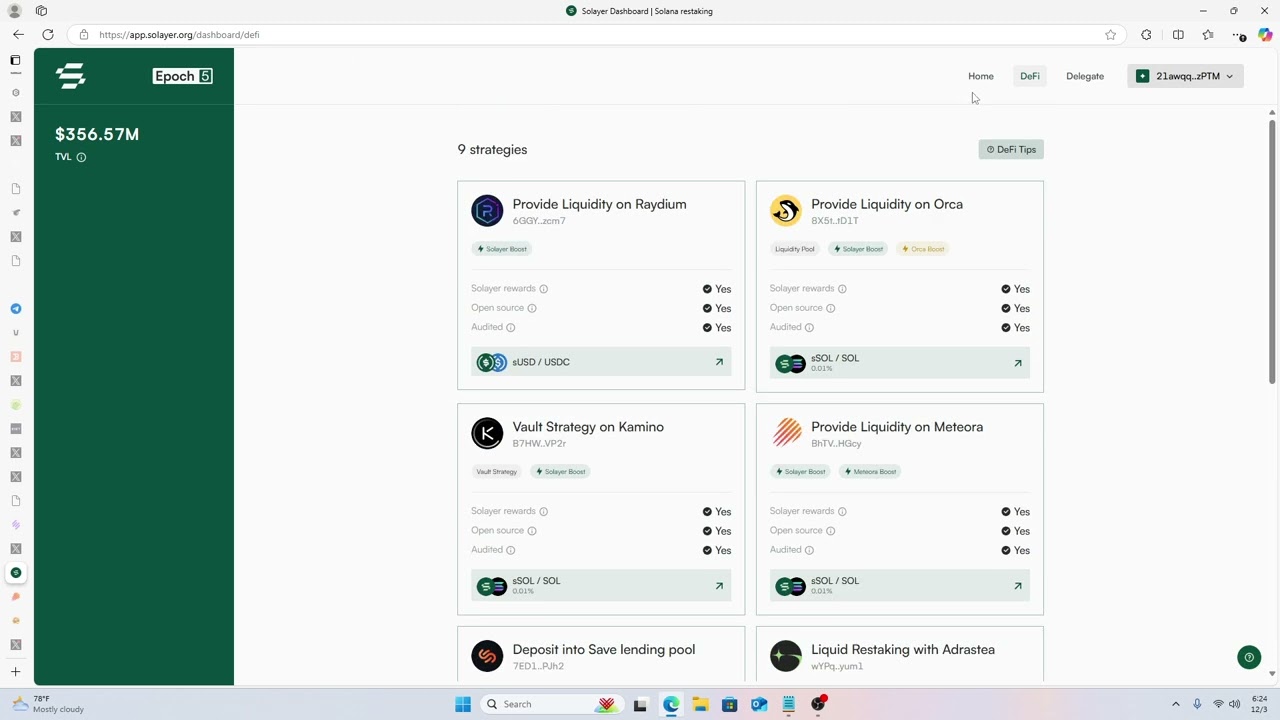Toggle the vertical tabs pane icon

pyautogui.click(x=15, y=60)
